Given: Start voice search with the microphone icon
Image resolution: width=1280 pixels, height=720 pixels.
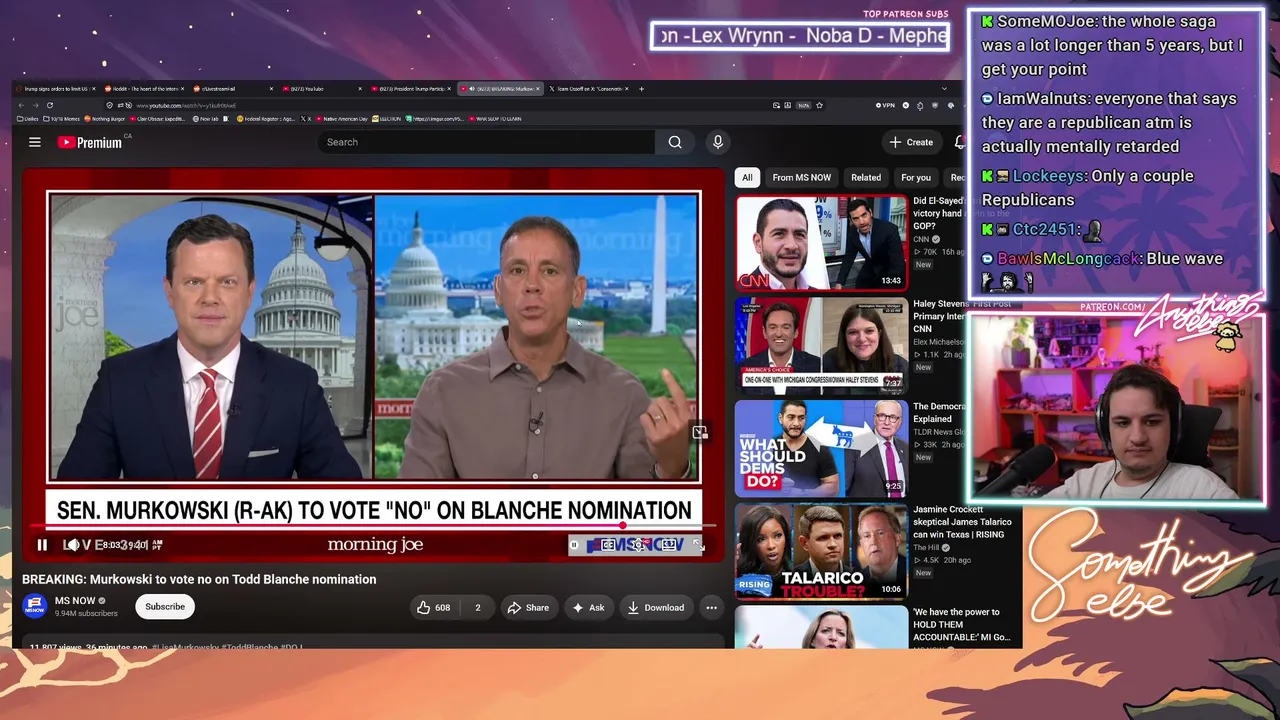Looking at the screenshot, I should click(x=717, y=142).
